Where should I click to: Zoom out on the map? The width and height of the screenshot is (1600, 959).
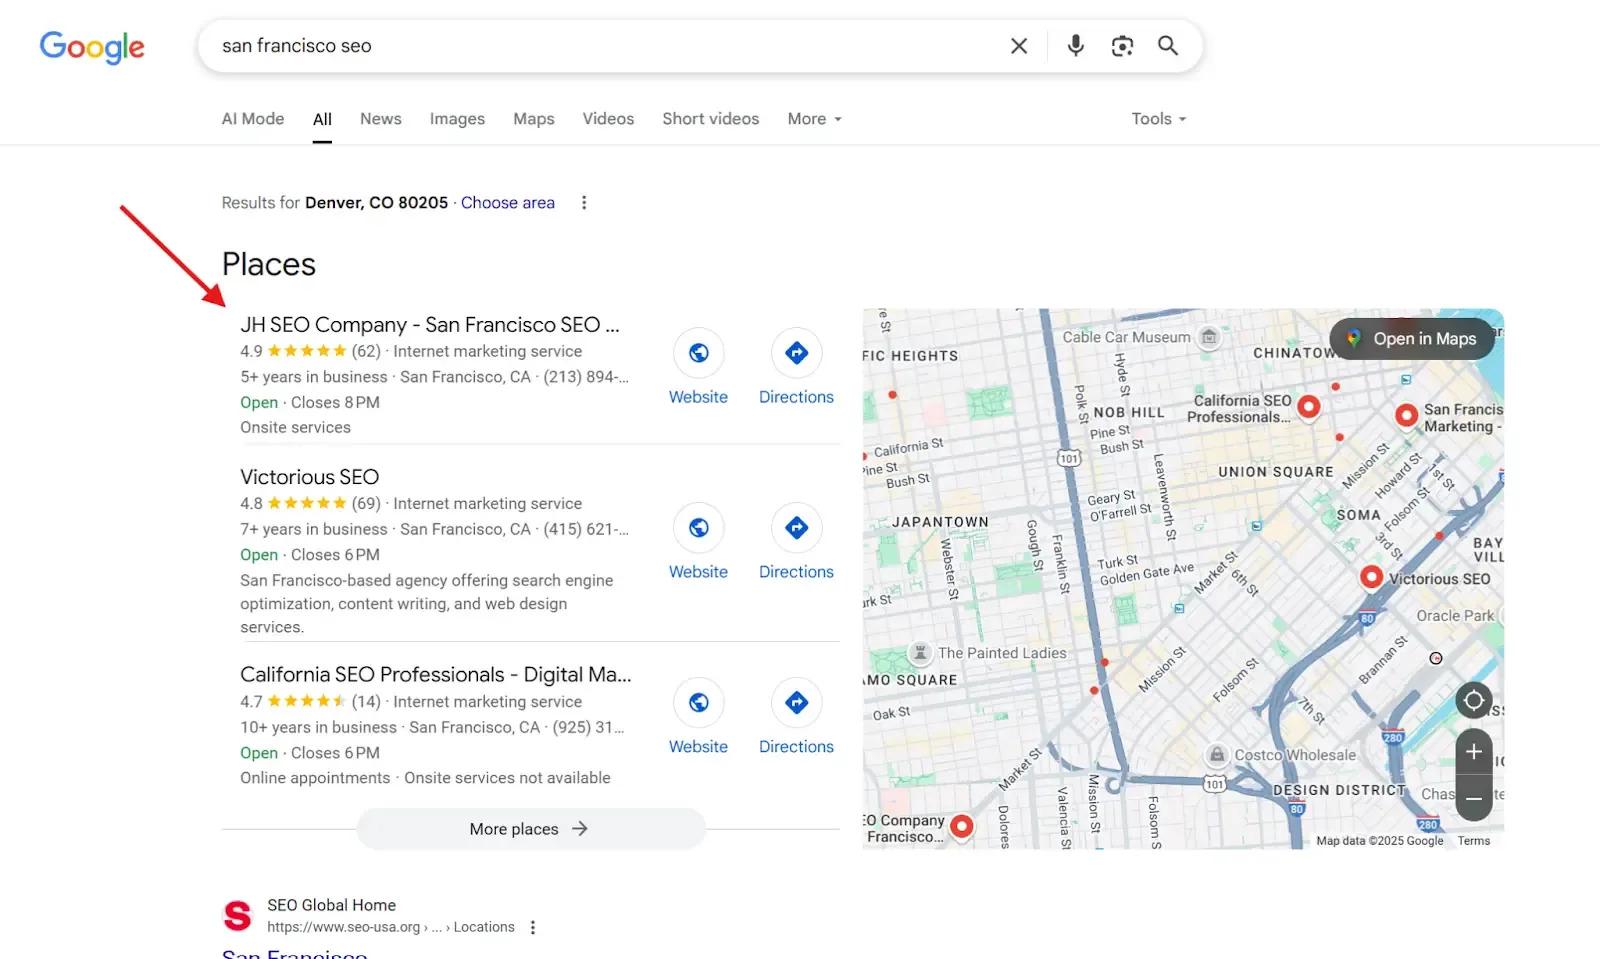pos(1473,799)
